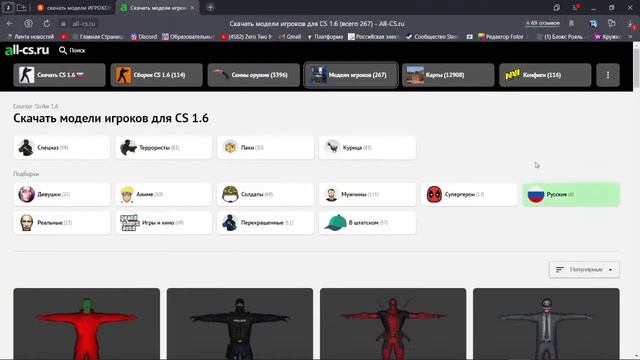Click the box icon in Паки
The height and width of the screenshot is (360, 640).
[230, 147]
